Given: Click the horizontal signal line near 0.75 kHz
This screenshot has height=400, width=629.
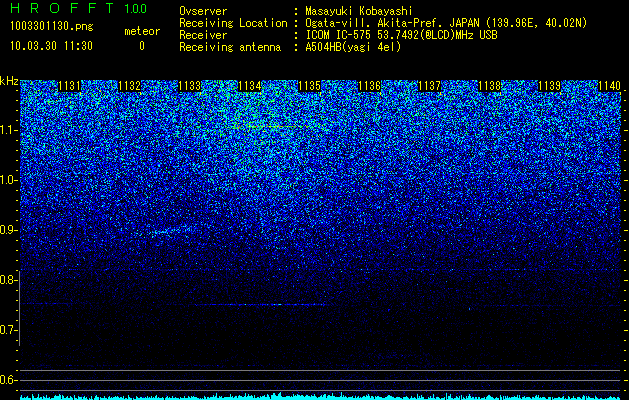Looking at the screenshot, I should [261, 305].
